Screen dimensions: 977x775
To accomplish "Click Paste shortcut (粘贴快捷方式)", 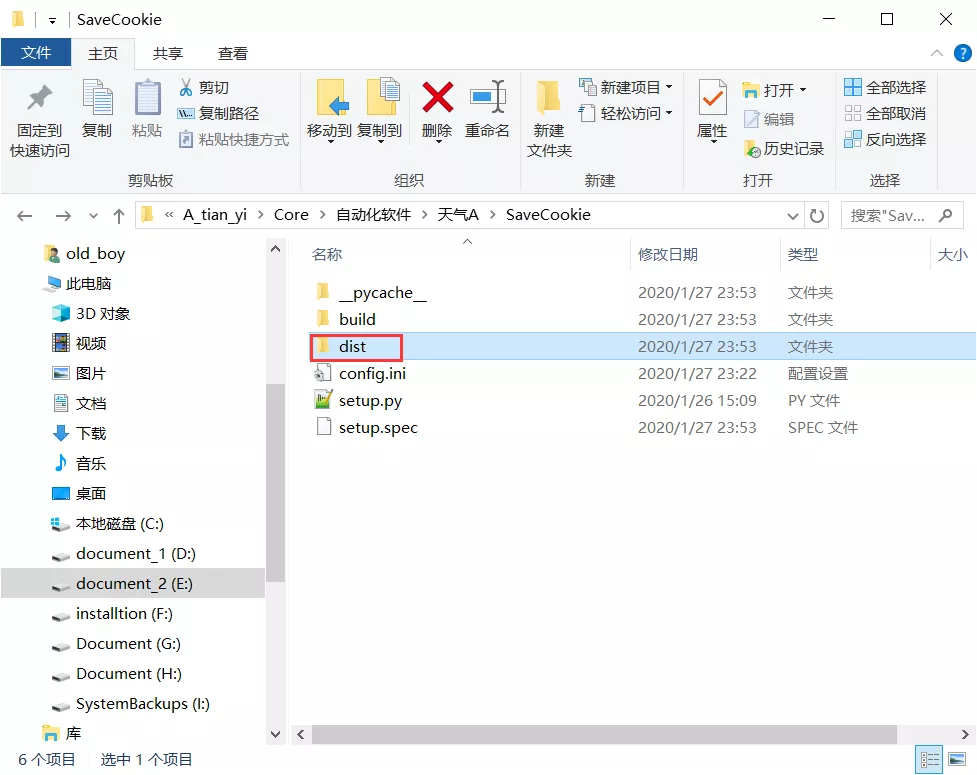I will pyautogui.click(x=234, y=140).
